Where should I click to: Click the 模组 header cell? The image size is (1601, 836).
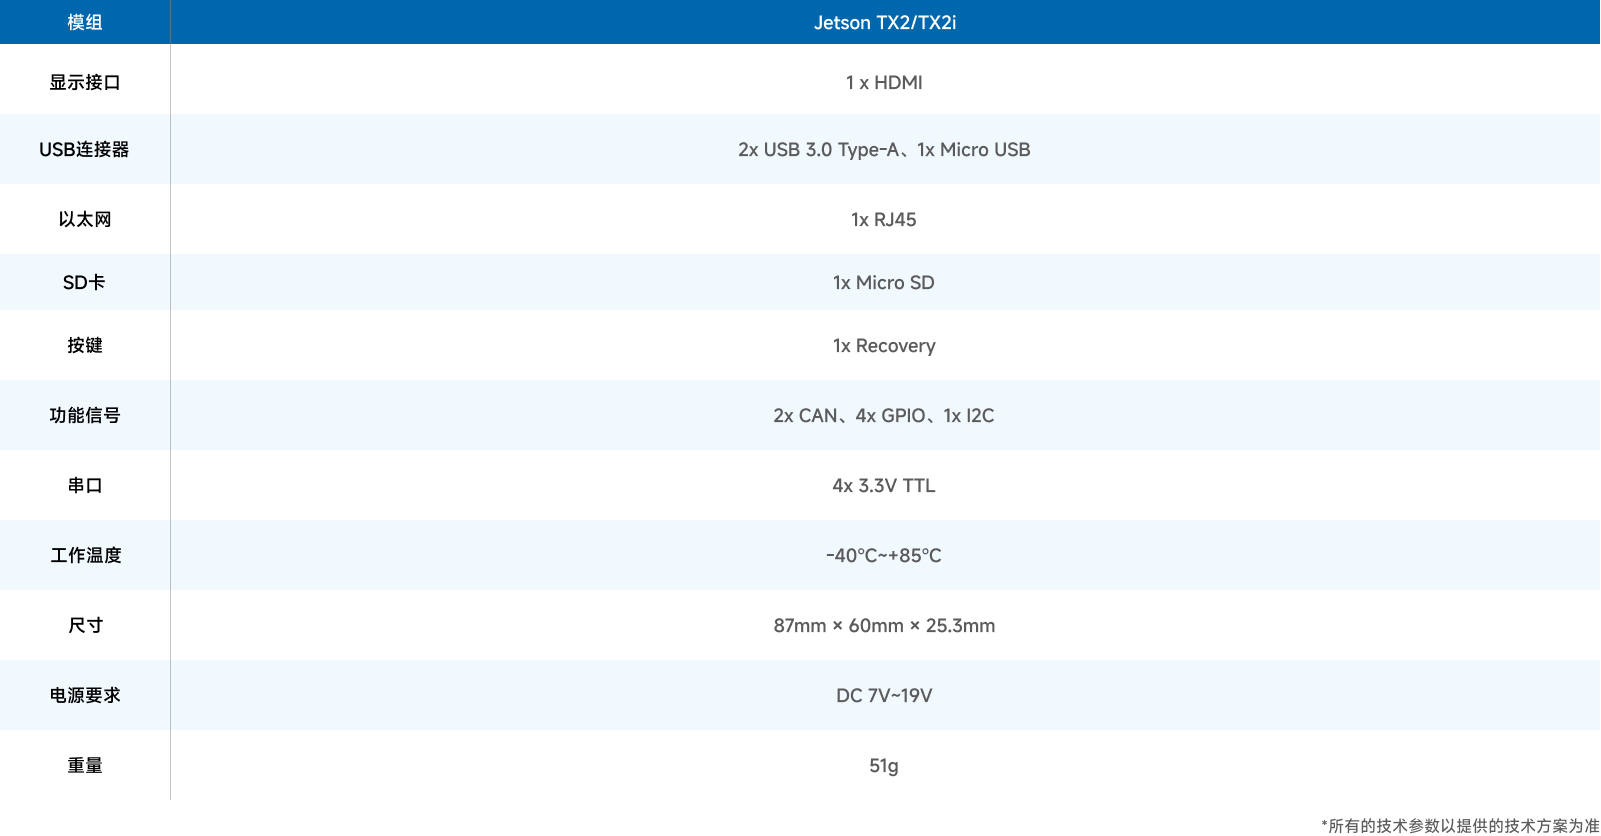point(85,22)
